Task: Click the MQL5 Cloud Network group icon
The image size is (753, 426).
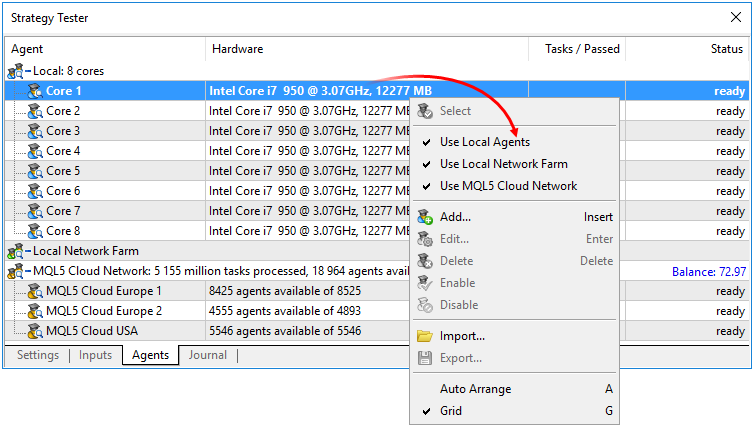Action: point(15,271)
